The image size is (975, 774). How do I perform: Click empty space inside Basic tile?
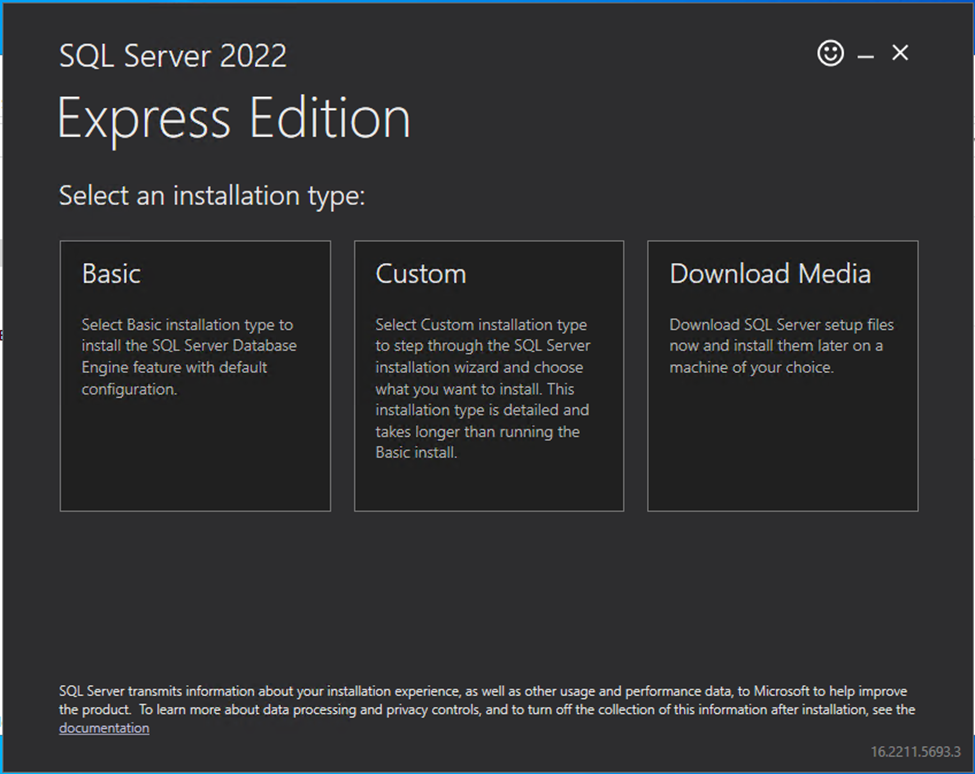pos(195,460)
